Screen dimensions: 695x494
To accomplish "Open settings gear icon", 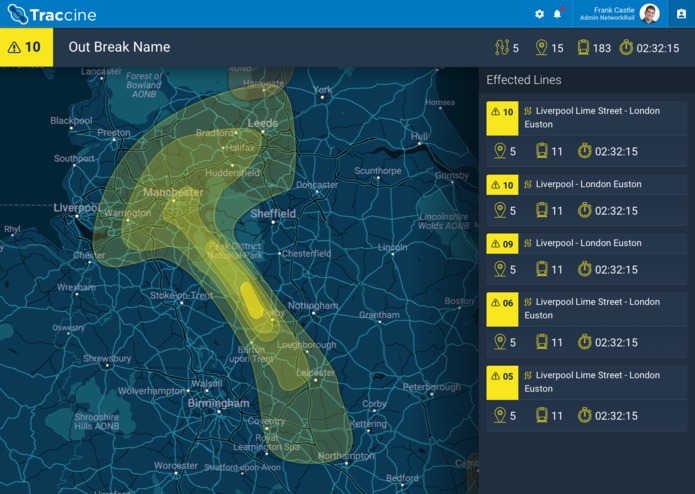I will tap(539, 14).
